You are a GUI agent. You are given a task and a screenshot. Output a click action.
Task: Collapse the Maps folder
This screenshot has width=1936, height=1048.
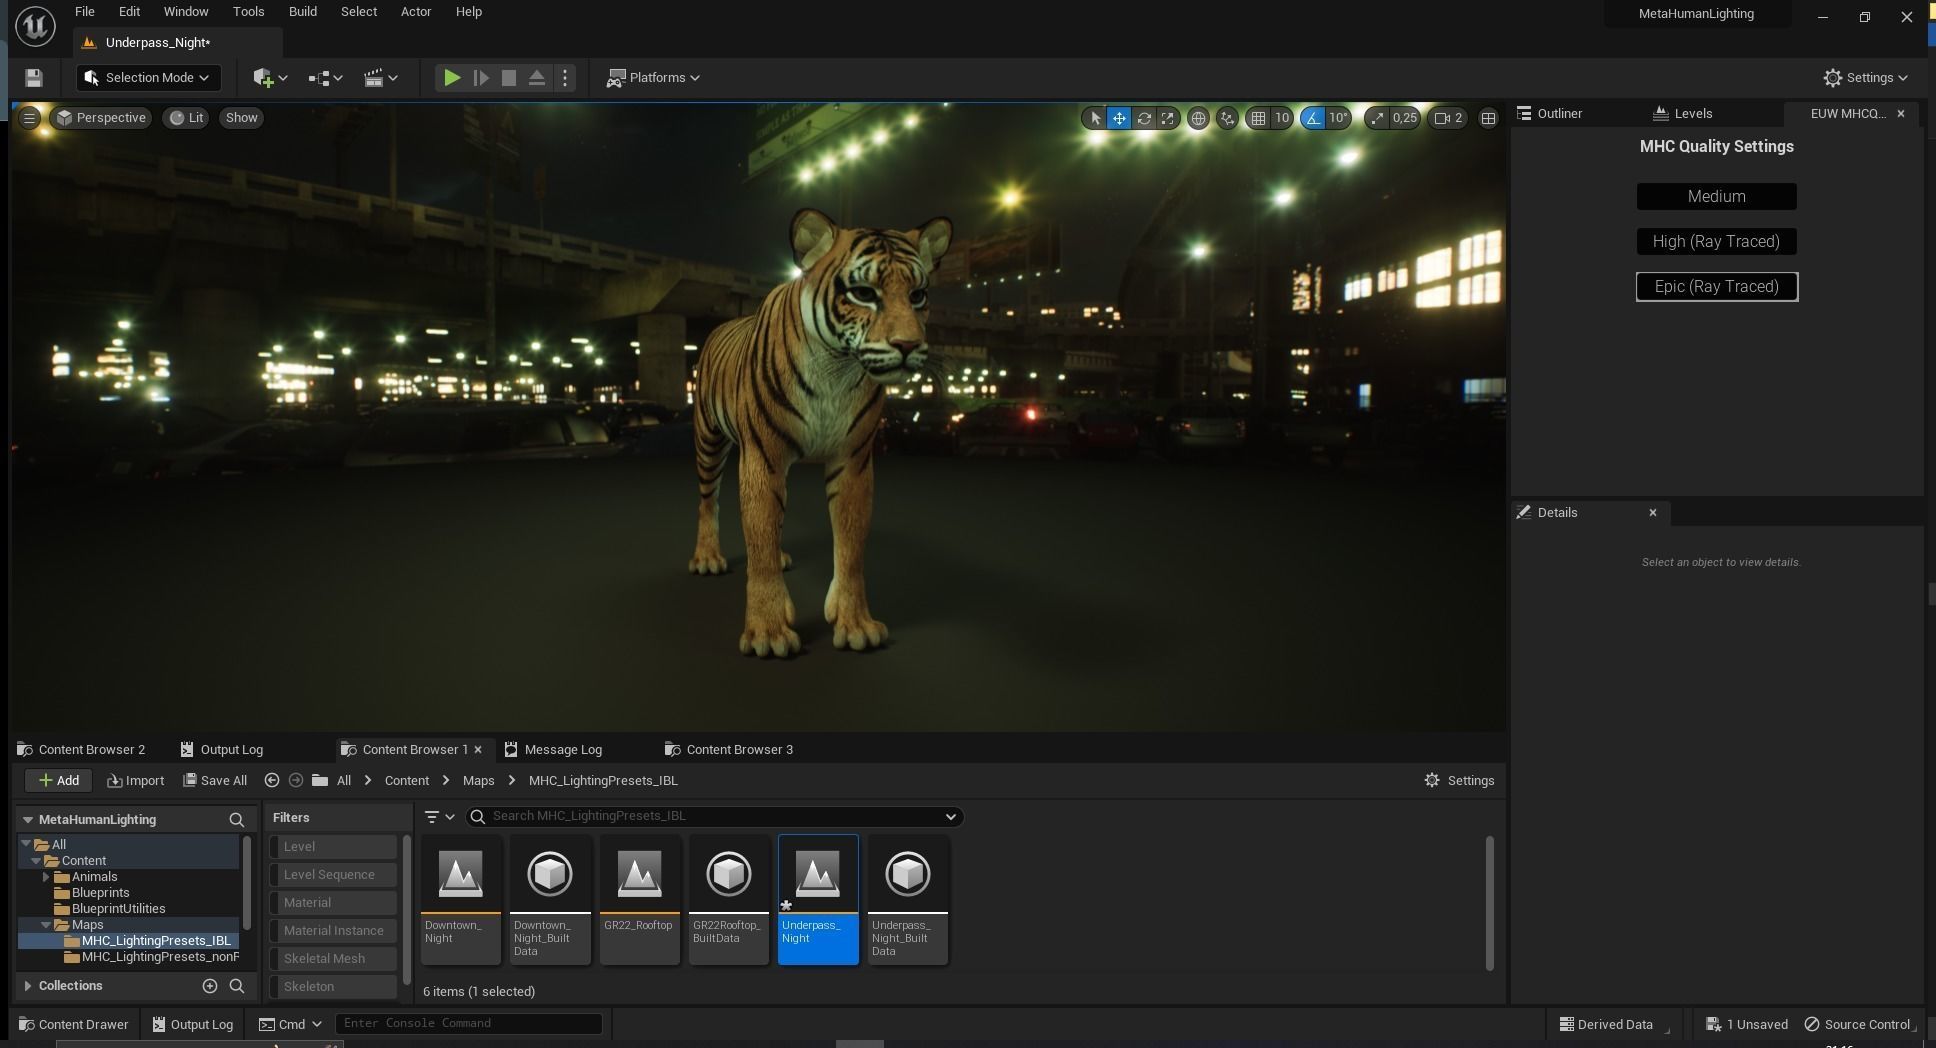click(46, 925)
